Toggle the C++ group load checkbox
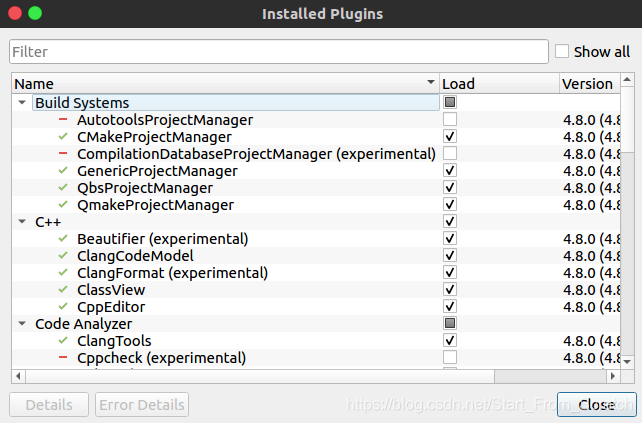This screenshot has height=423, width=642. coord(450,221)
